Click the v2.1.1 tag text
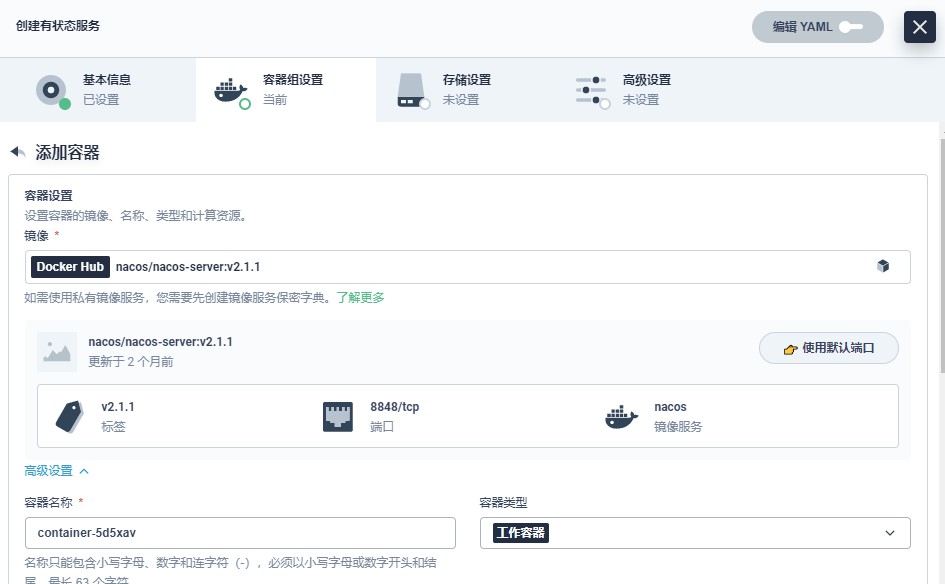Viewport: 945px width, 584px height. tap(118, 407)
